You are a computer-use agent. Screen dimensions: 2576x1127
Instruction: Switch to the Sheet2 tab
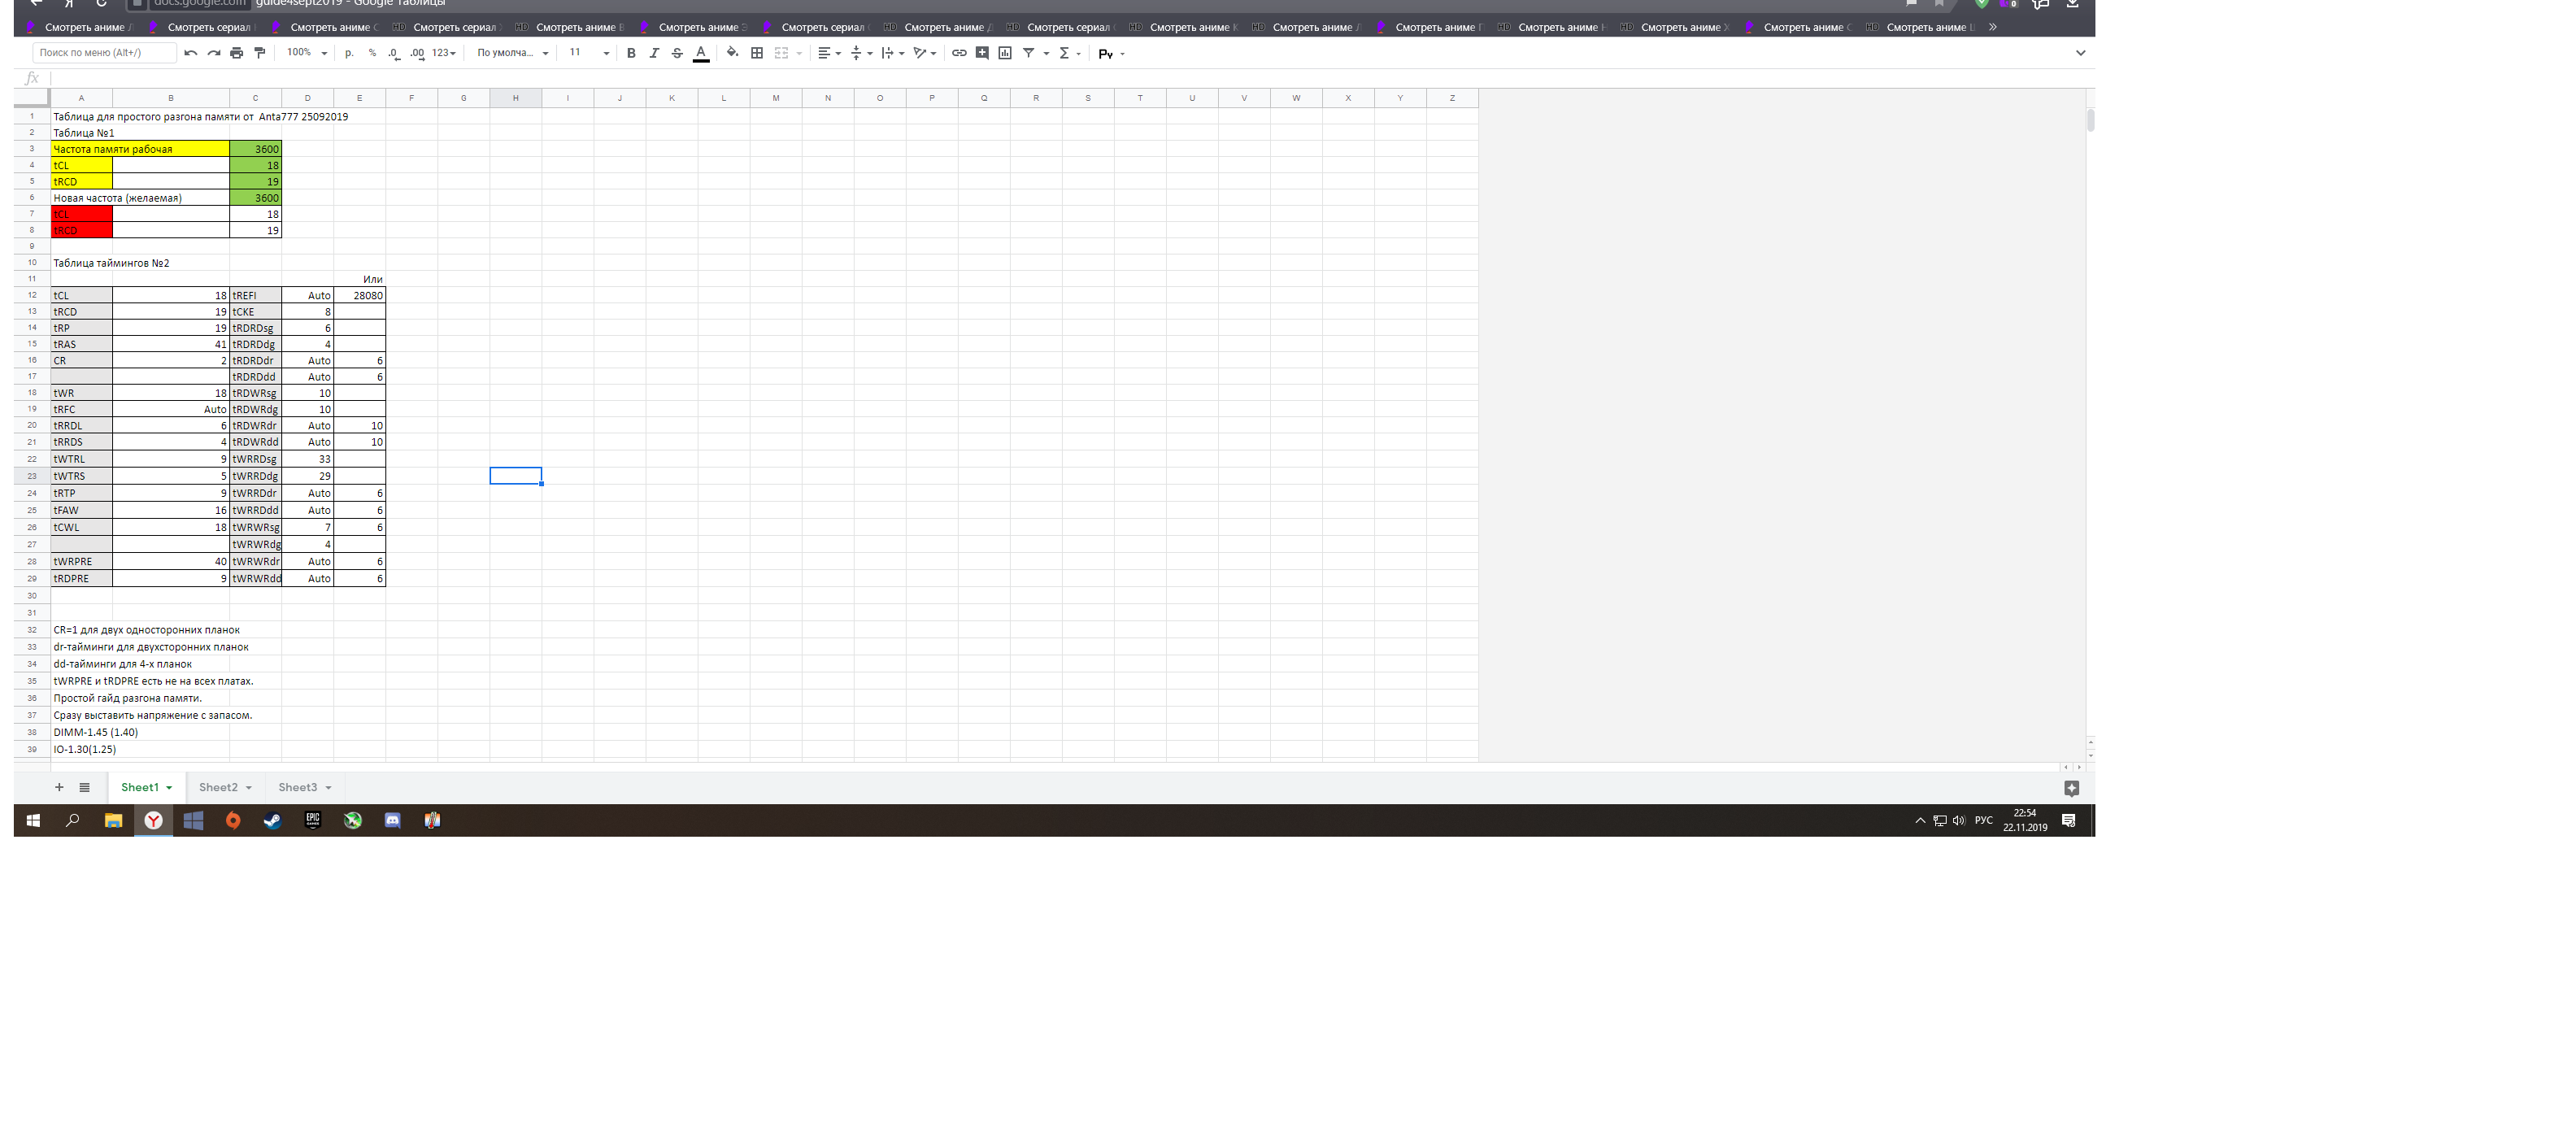coord(218,787)
